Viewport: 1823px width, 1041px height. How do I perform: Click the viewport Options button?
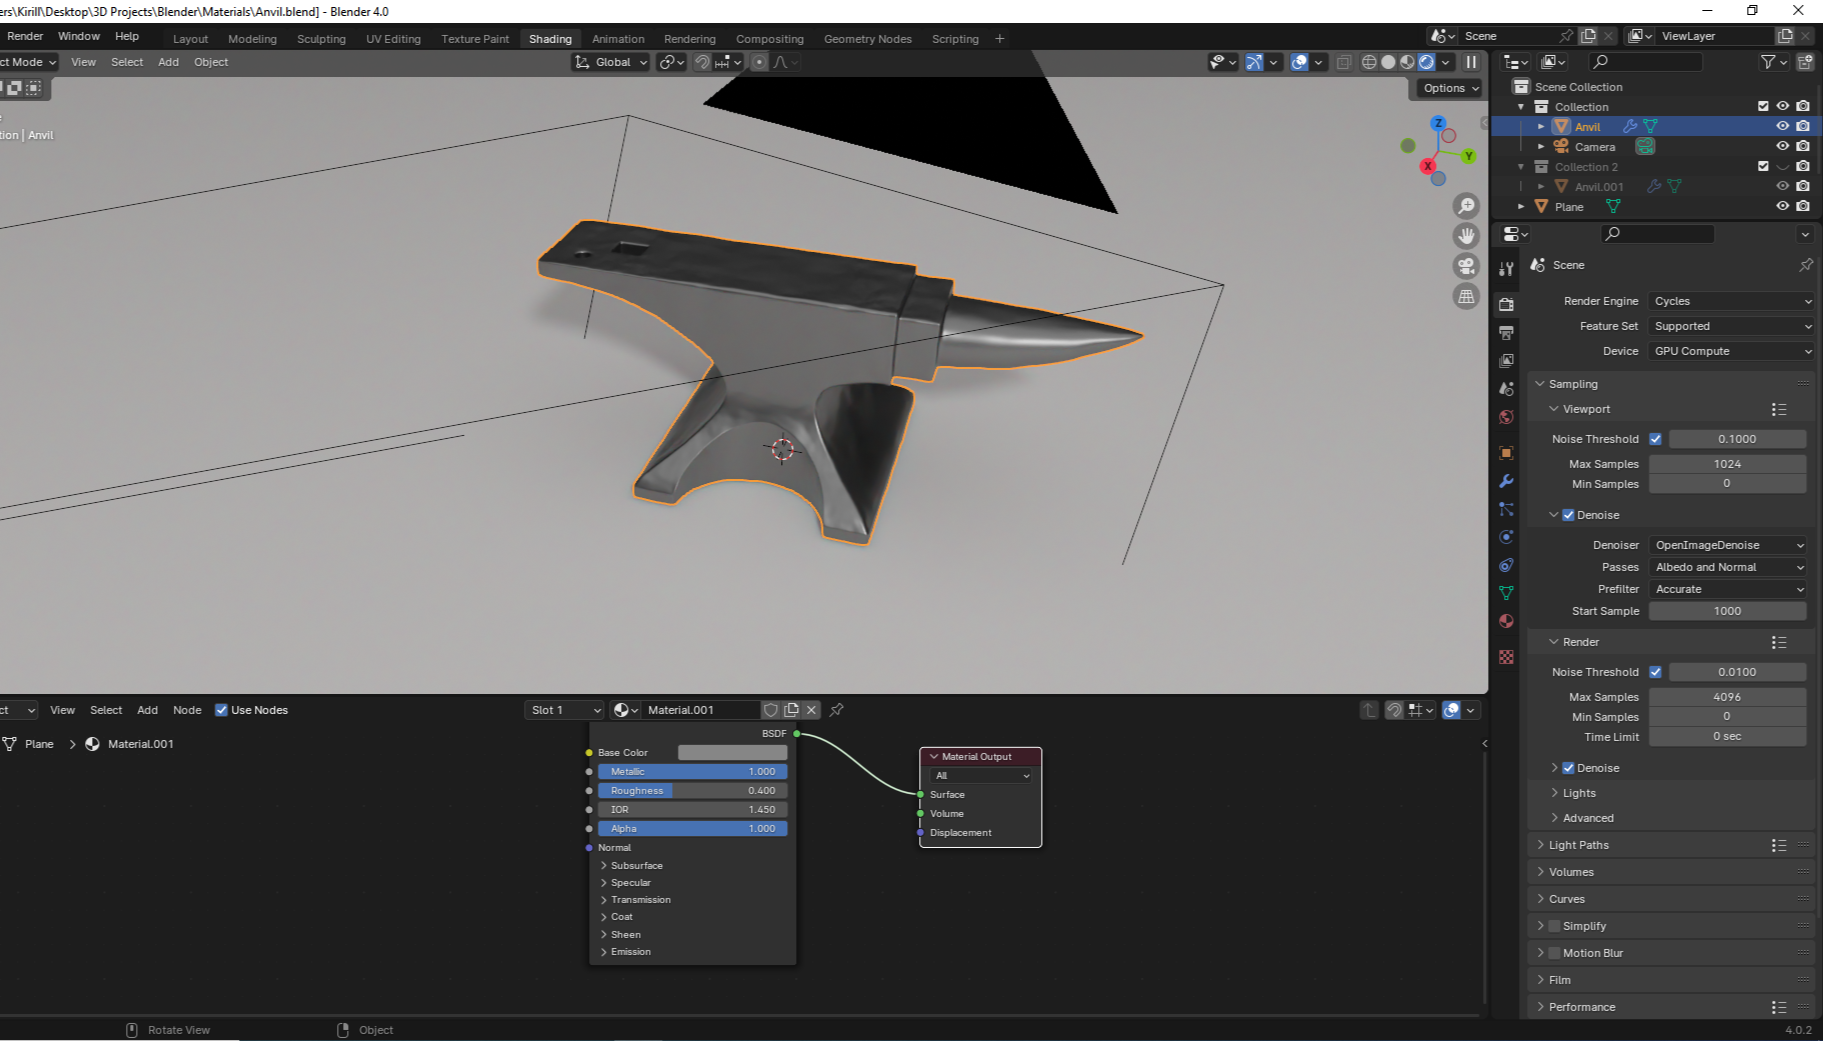coord(1450,88)
